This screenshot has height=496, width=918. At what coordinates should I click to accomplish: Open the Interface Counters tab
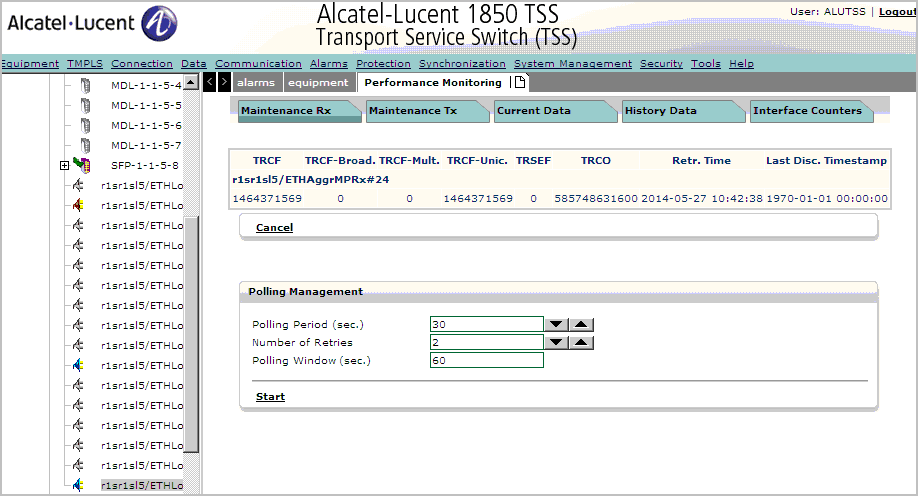coord(811,111)
